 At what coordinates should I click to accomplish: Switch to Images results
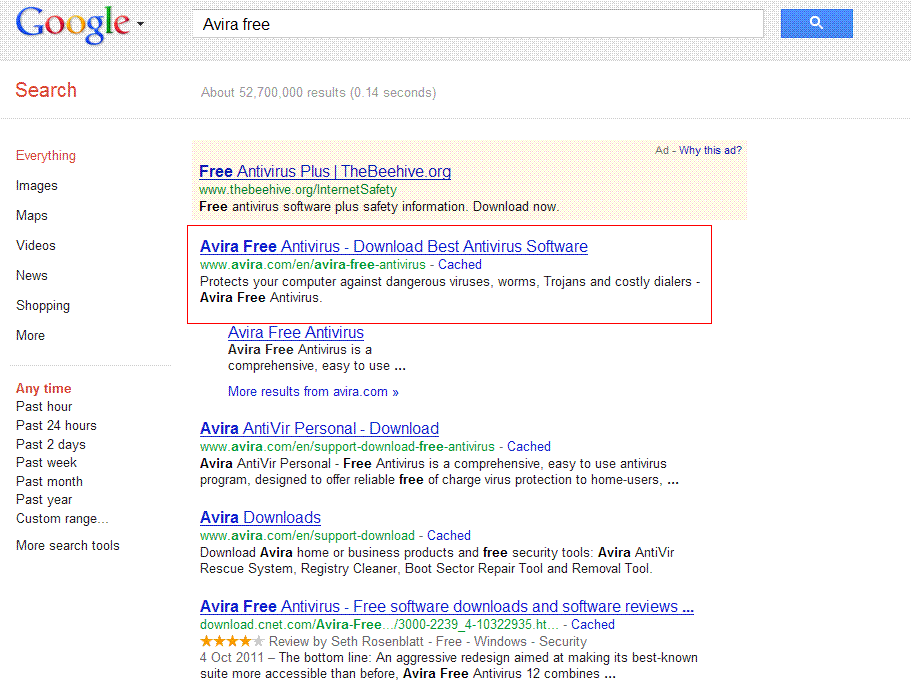point(37,186)
